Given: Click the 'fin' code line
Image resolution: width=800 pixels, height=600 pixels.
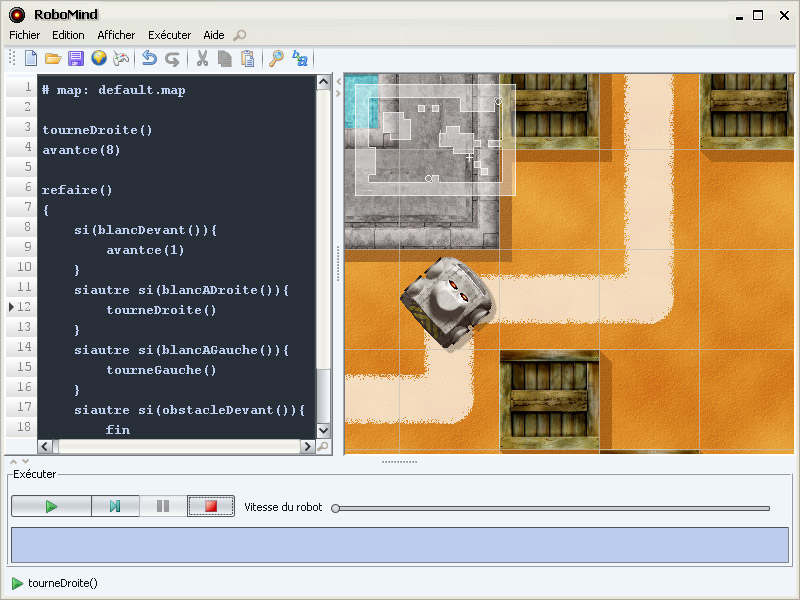Looking at the screenshot, I should tap(118, 430).
